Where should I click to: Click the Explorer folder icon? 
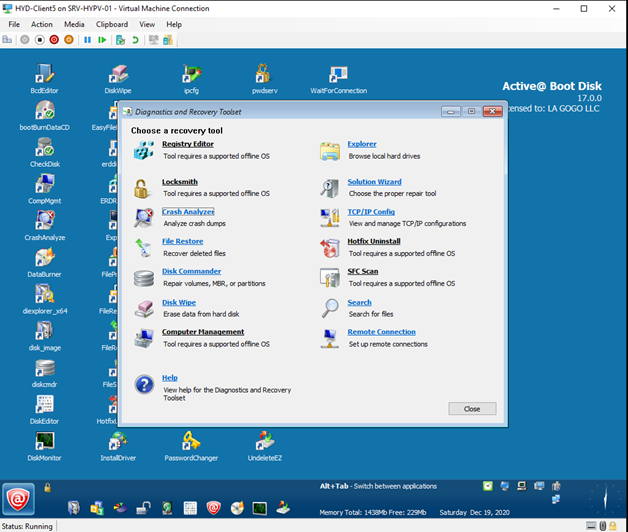(x=330, y=151)
